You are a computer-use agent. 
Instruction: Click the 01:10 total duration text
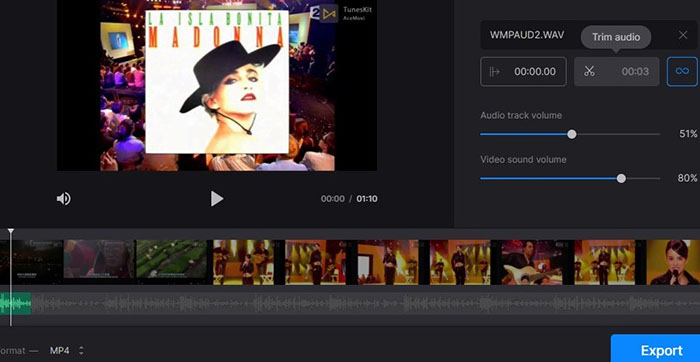coord(367,199)
